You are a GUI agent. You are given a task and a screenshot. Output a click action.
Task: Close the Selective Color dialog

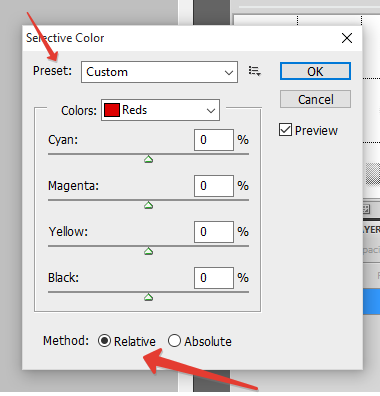point(347,38)
